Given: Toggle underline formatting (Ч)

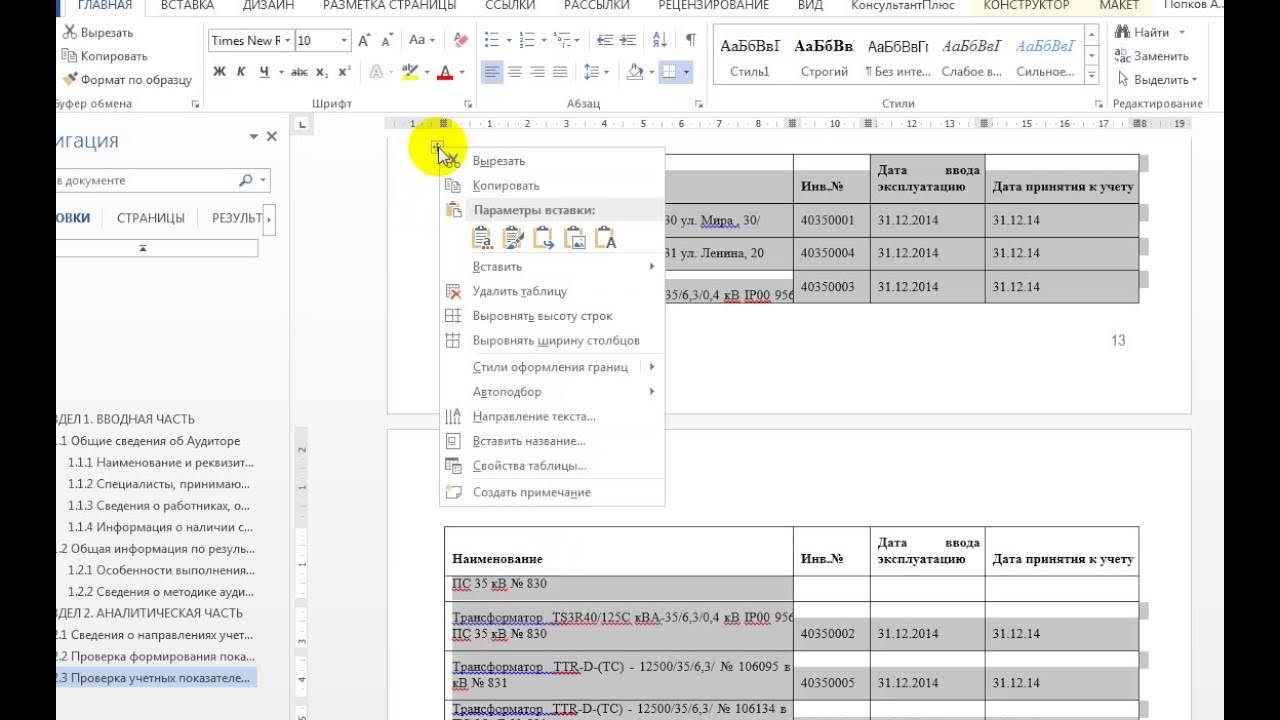Looking at the screenshot, I should tap(264, 72).
